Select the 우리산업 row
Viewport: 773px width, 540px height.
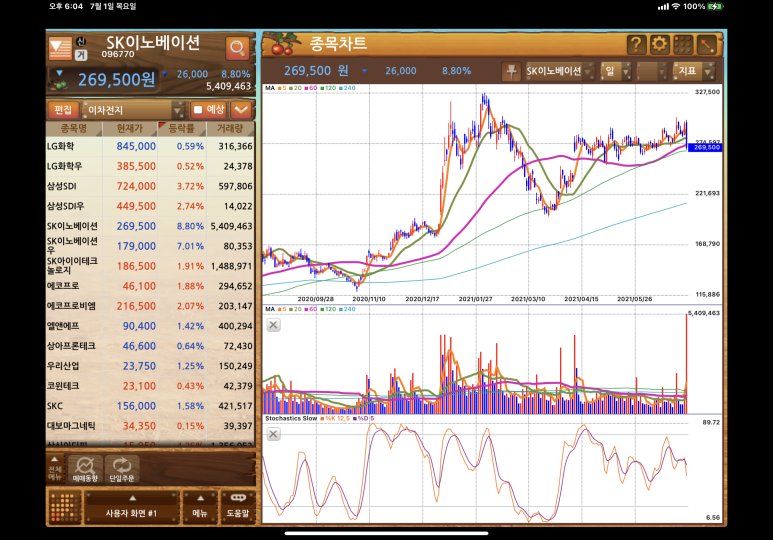pos(150,366)
